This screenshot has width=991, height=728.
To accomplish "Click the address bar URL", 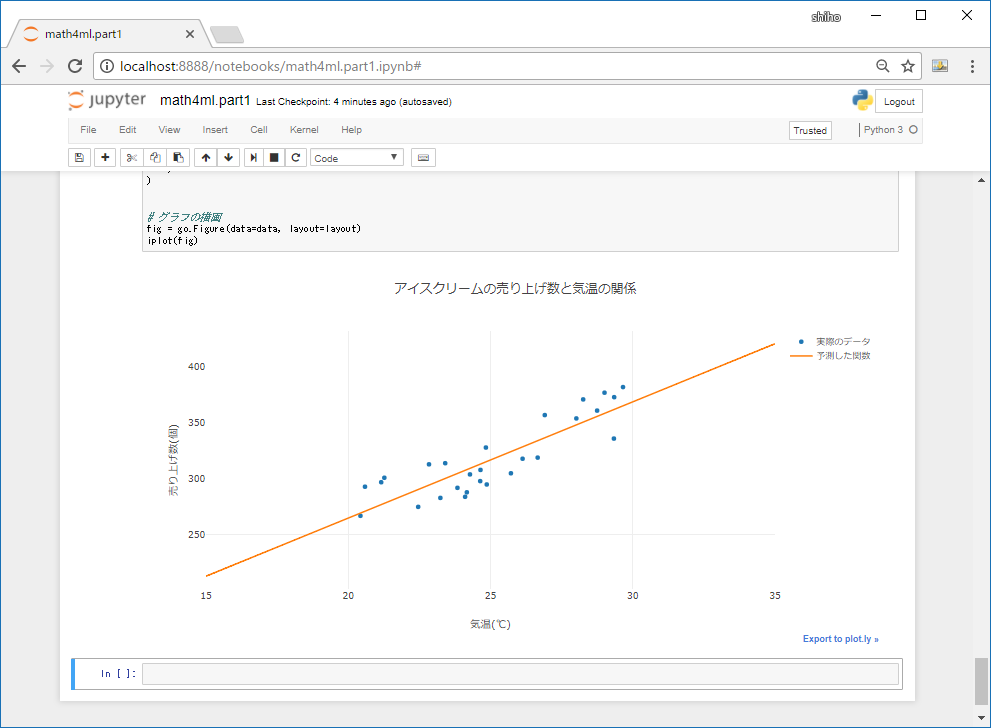I will point(271,66).
